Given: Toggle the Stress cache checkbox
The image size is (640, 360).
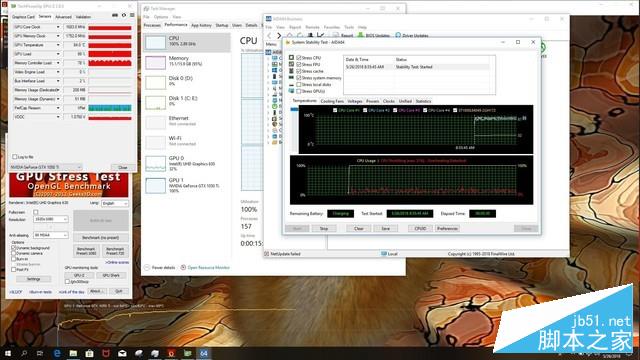Looking at the screenshot, I should point(299,71).
